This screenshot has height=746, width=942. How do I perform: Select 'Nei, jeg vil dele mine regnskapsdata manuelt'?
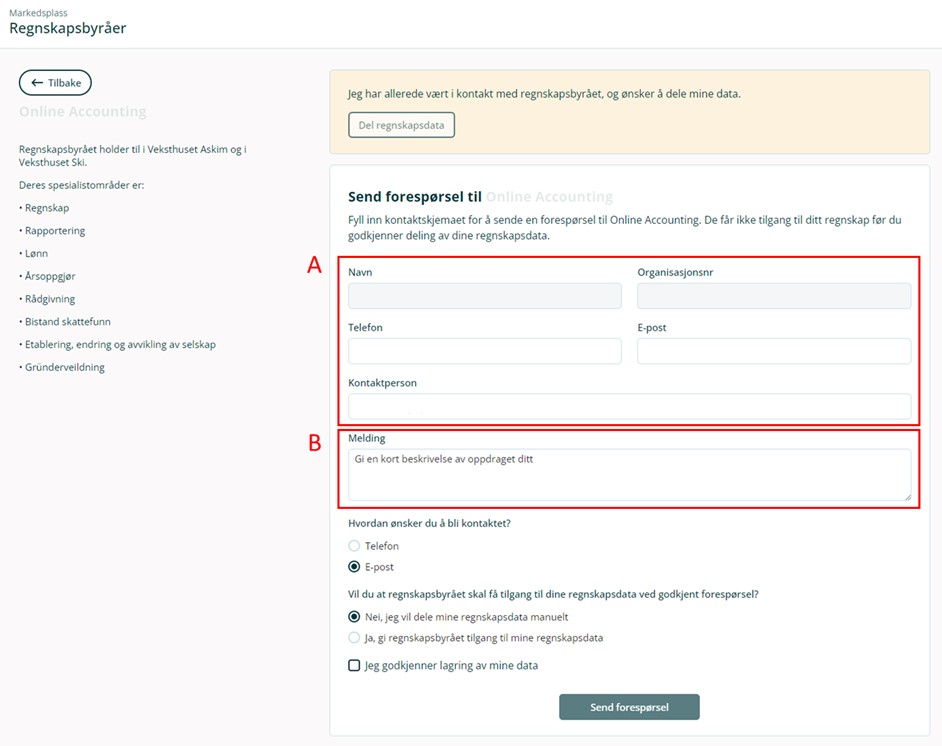click(x=354, y=617)
